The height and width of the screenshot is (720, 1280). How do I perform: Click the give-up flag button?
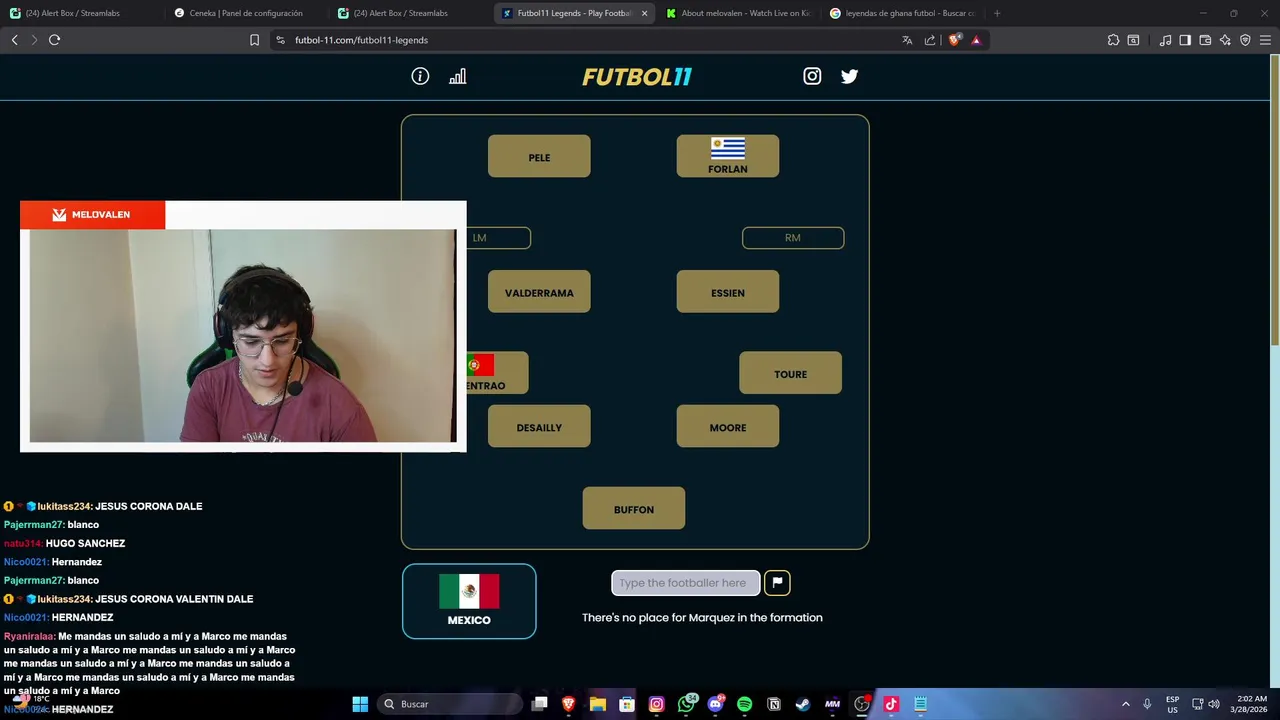click(x=777, y=582)
